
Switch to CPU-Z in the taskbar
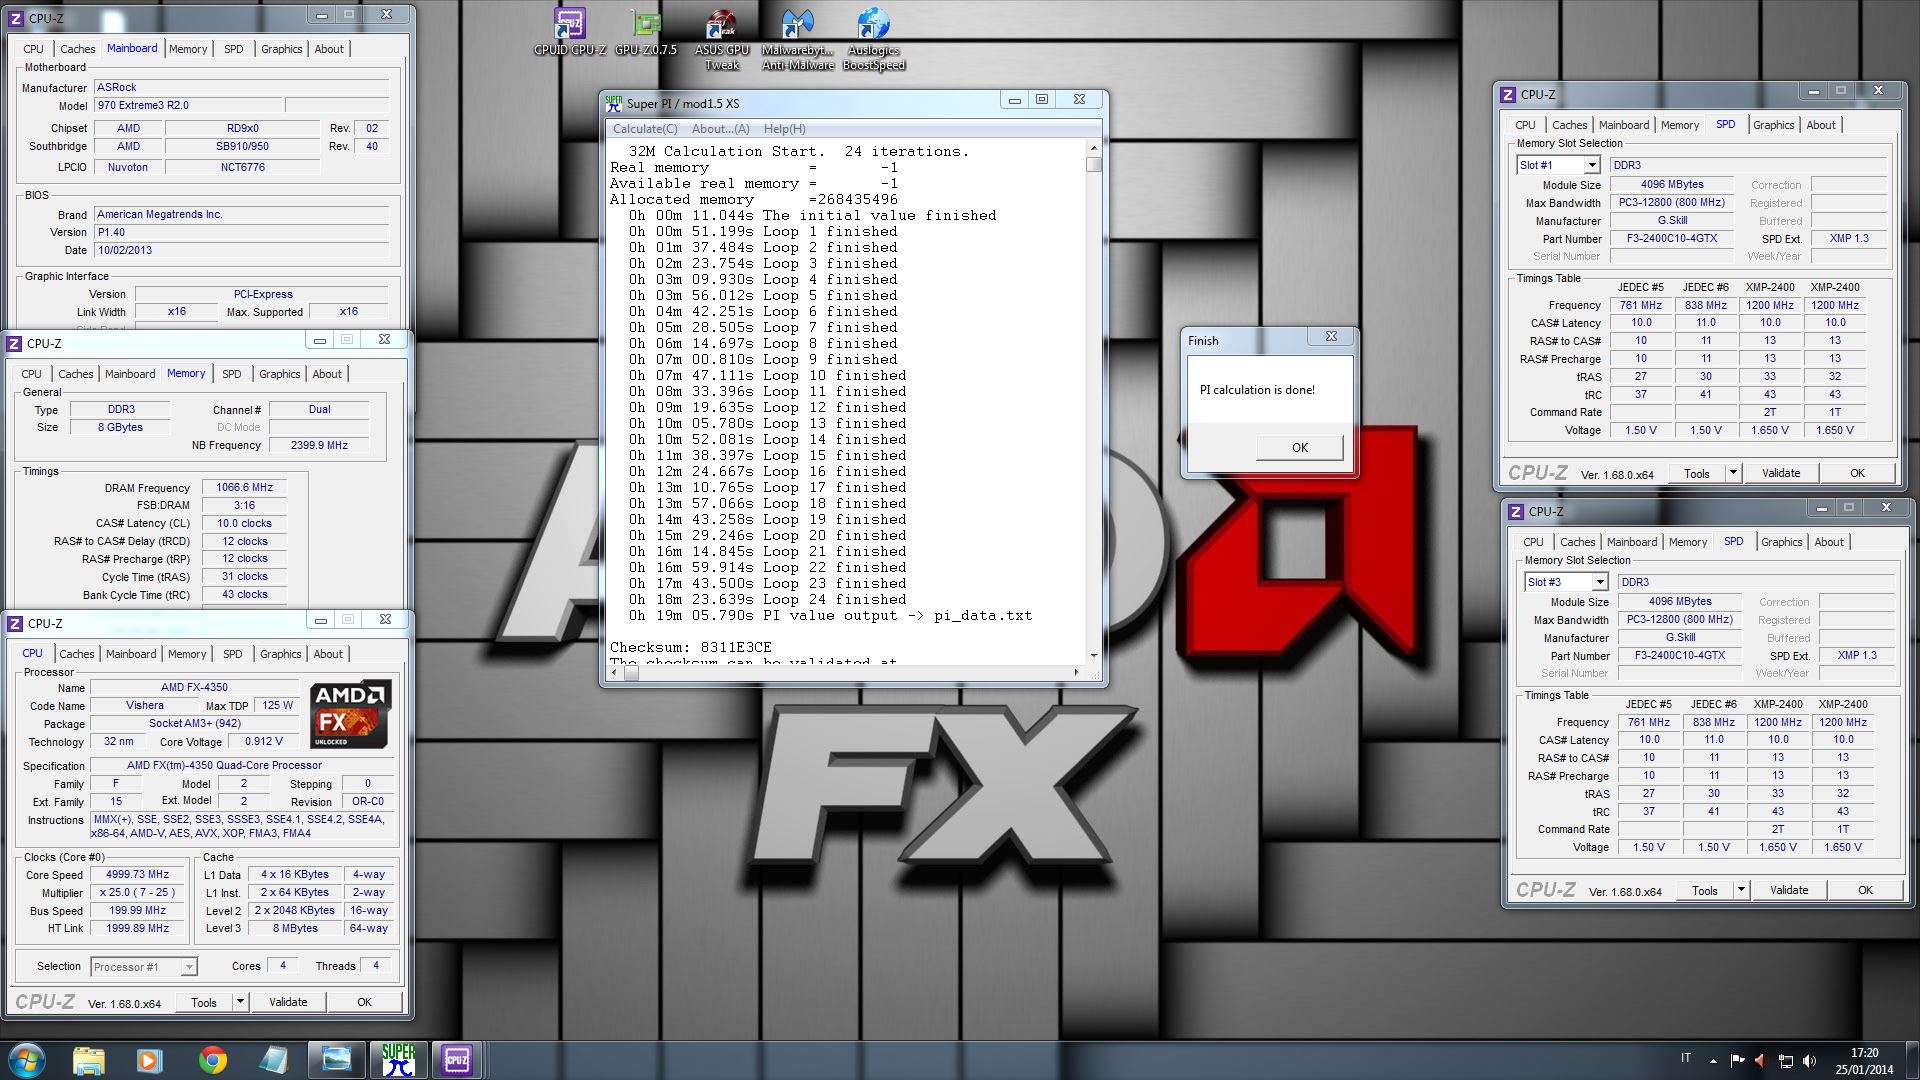point(458,1060)
